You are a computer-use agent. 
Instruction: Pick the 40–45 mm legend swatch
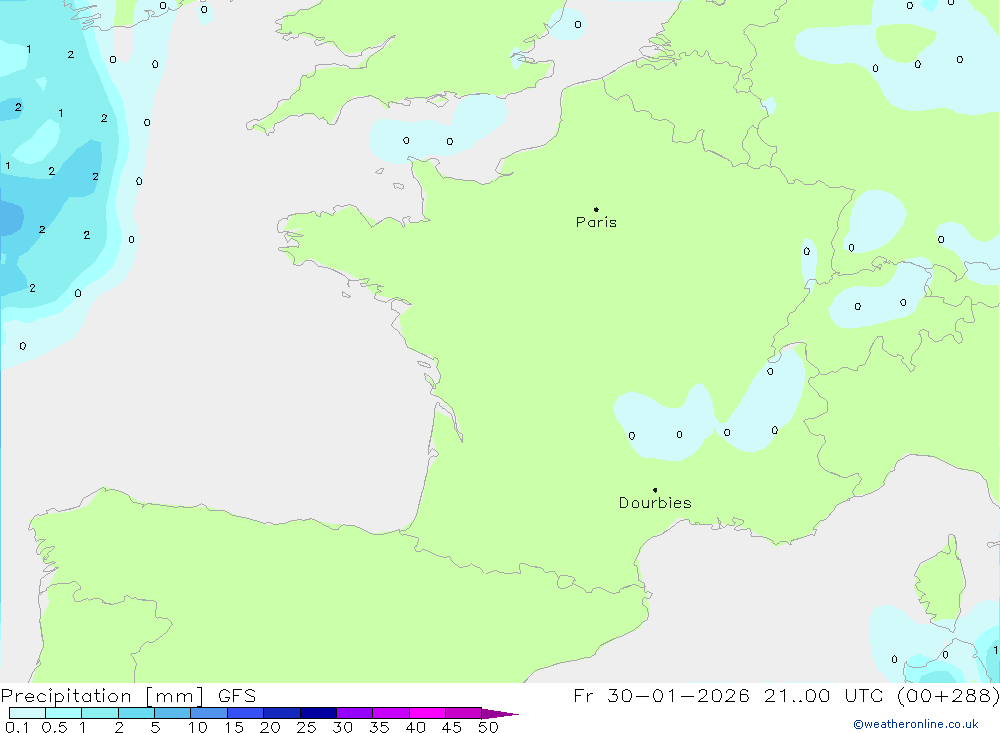point(427,713)
